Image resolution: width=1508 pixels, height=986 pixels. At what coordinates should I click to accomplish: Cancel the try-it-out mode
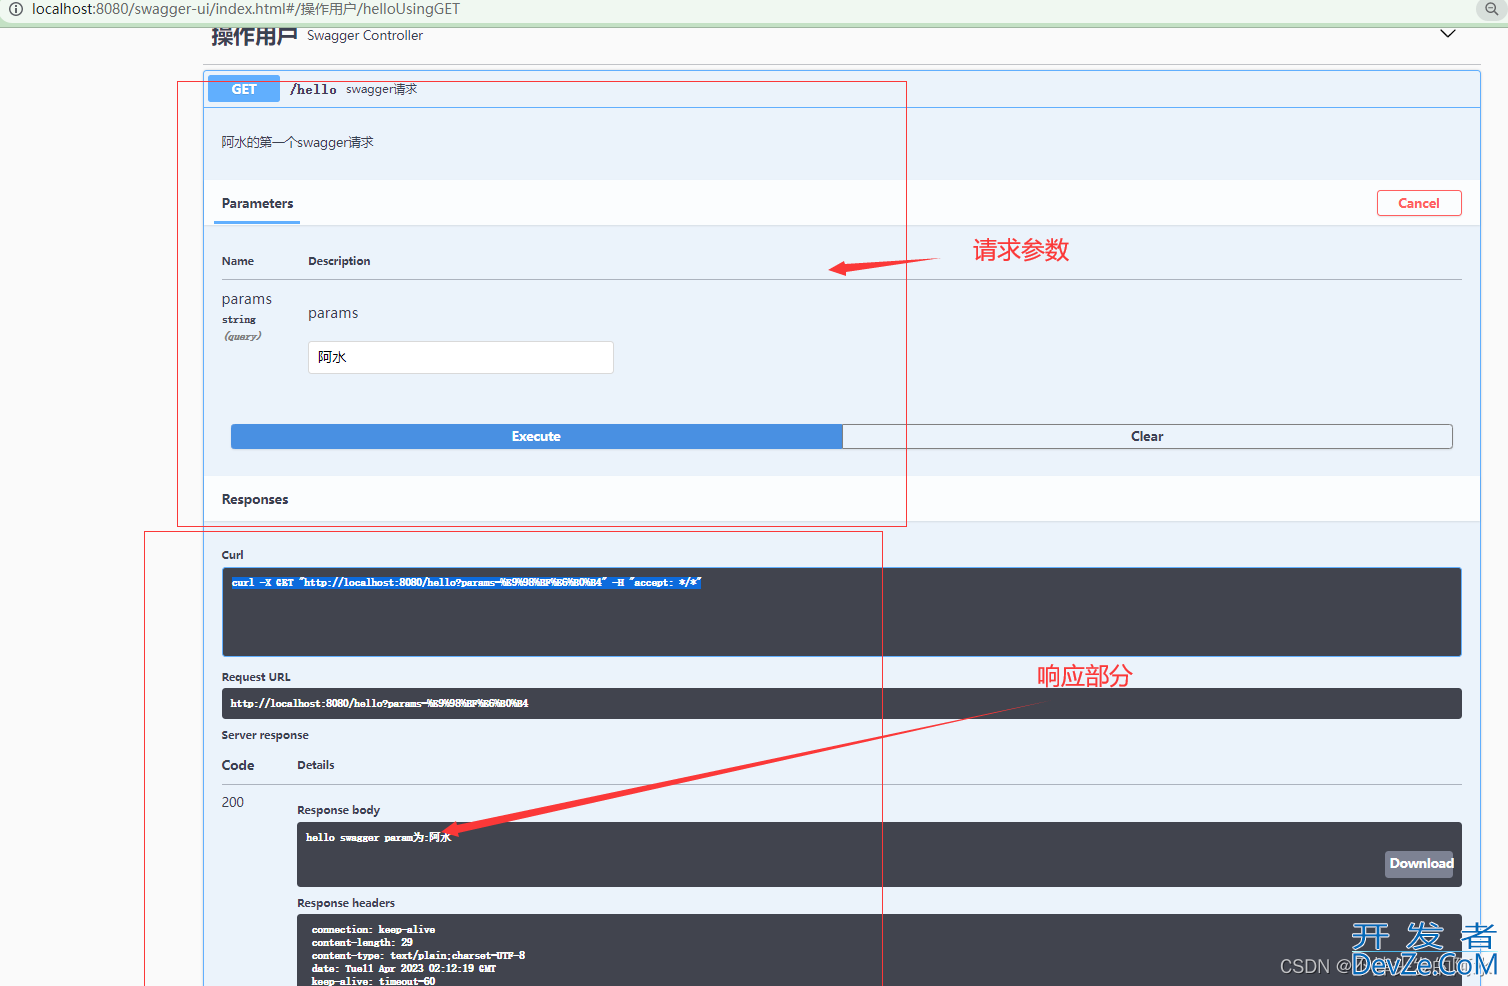click(1419, 203)
